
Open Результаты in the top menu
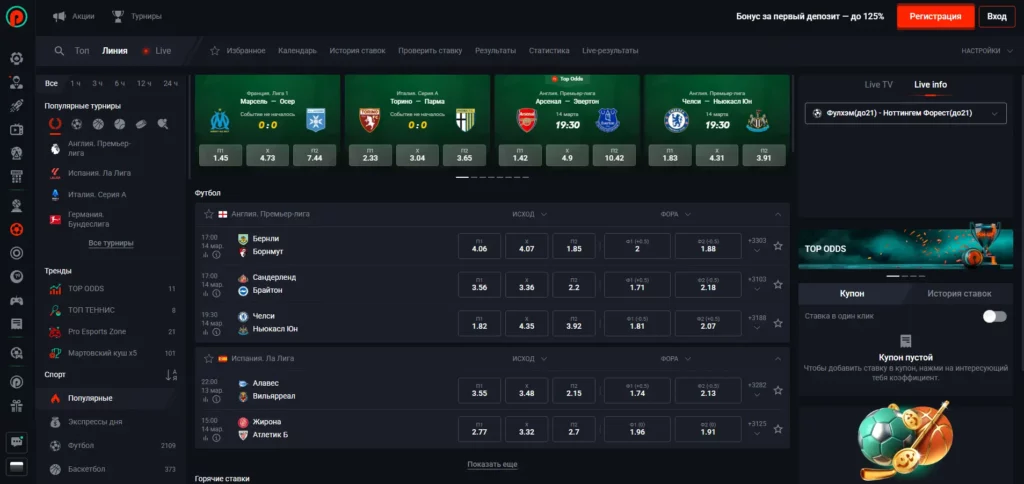(x=495, y=50)
